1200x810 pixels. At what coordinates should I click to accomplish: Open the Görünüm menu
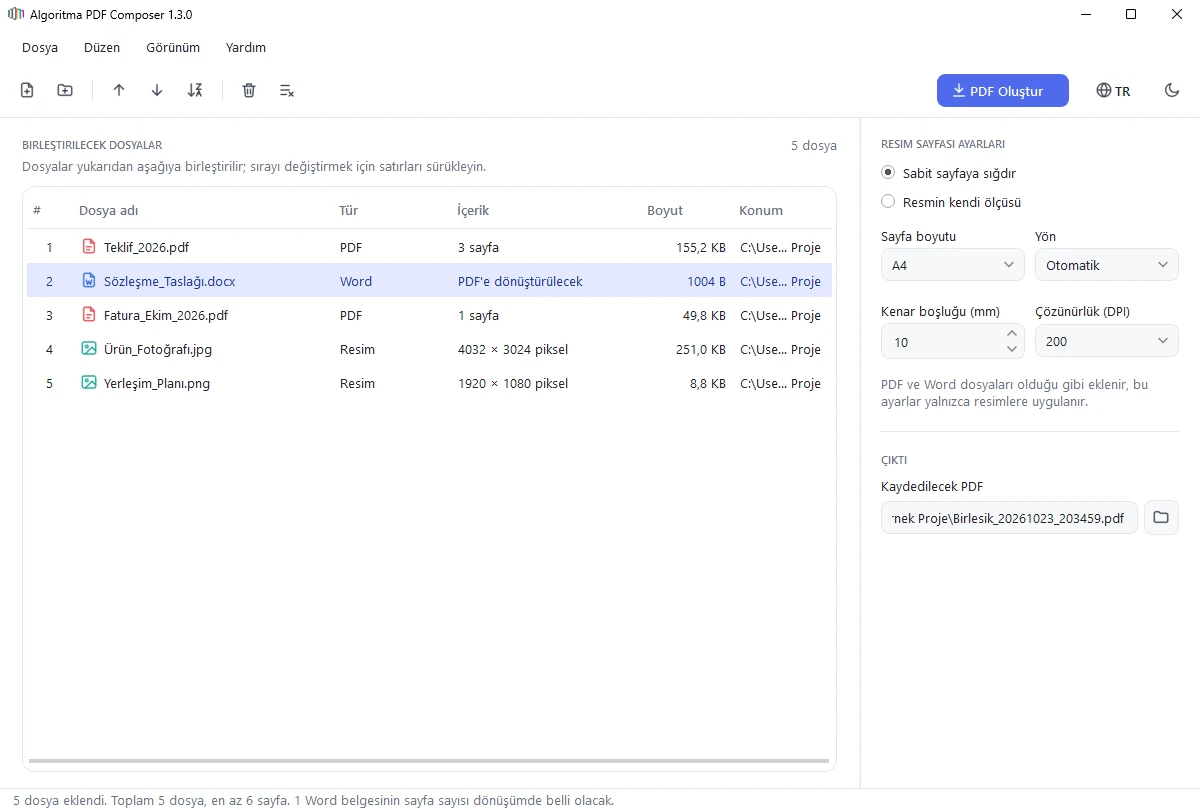click(x=173, y=47)
